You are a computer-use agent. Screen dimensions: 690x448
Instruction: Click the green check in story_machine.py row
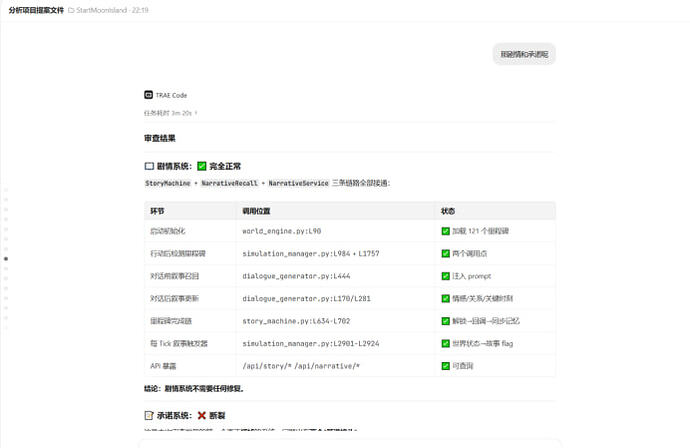click(x=445, y=321)
